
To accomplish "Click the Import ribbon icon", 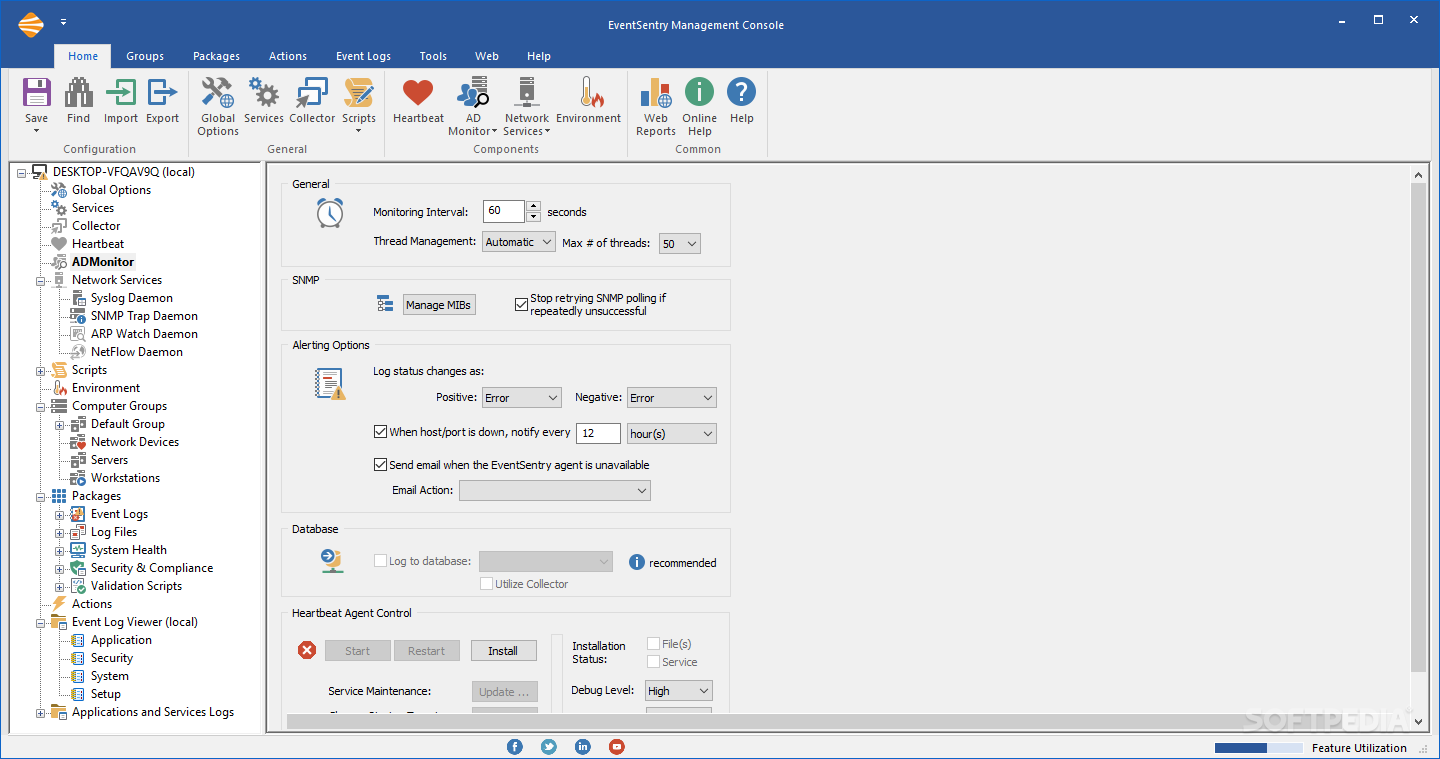I will 121,93.
